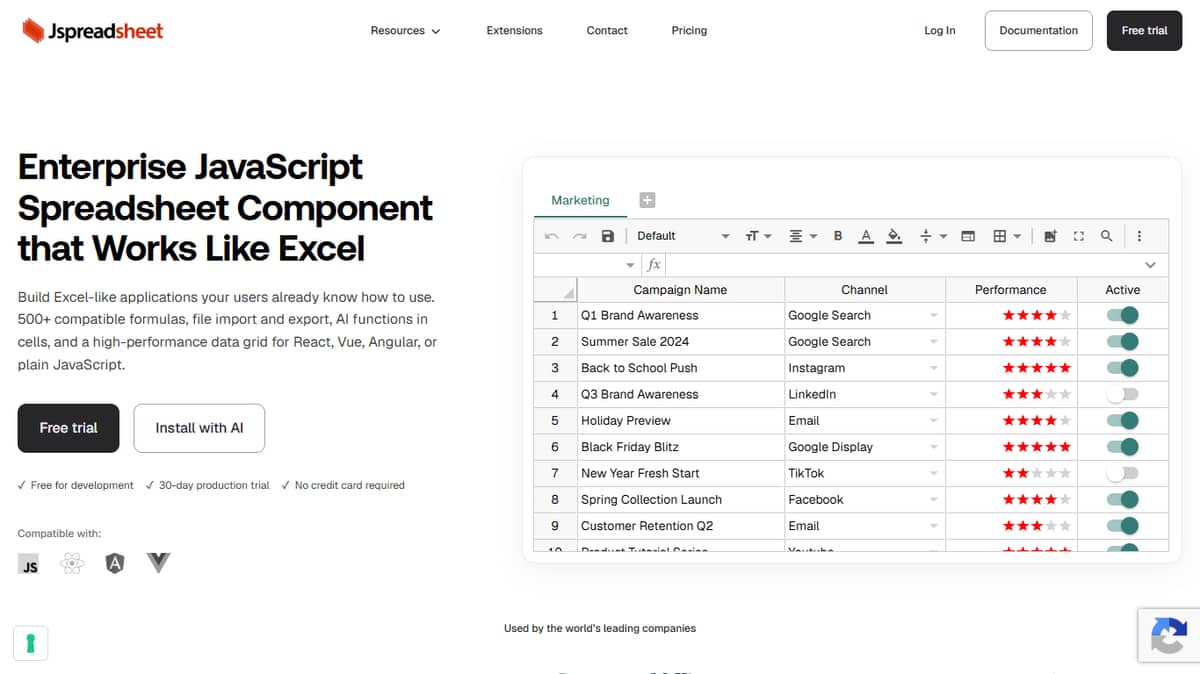Image resolution: width=1200 pixels, height=674 pixels.
Task: Click the undo arrow in spreadsheet toolbar
Action: click(551, 236)
